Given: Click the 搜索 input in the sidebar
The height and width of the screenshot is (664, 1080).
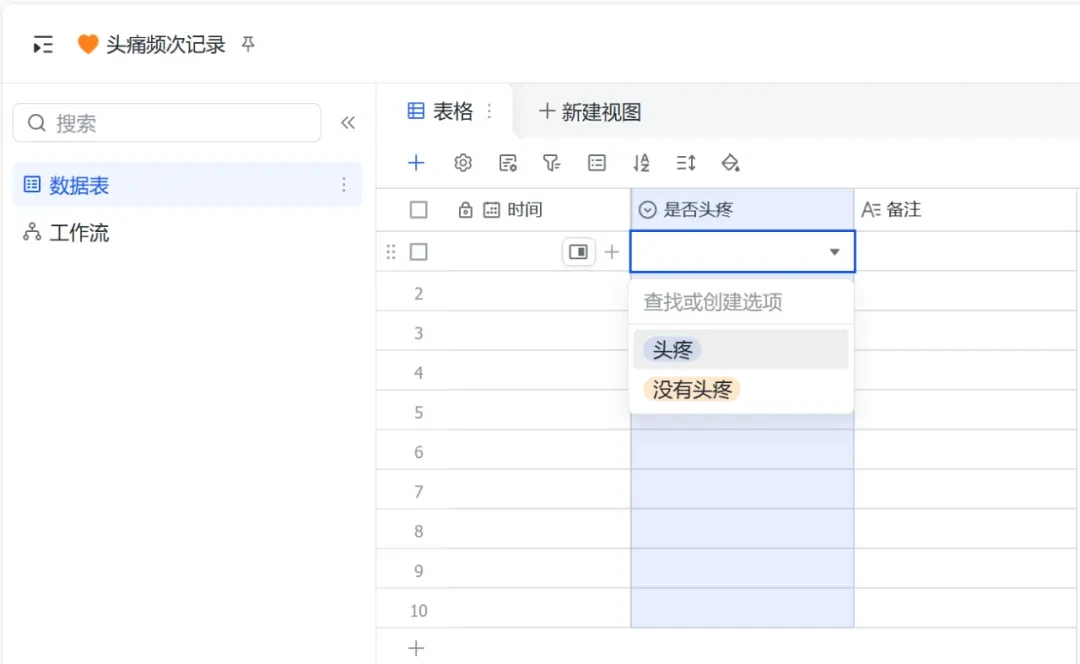Looking at the screenshot, I should (167, 123).
